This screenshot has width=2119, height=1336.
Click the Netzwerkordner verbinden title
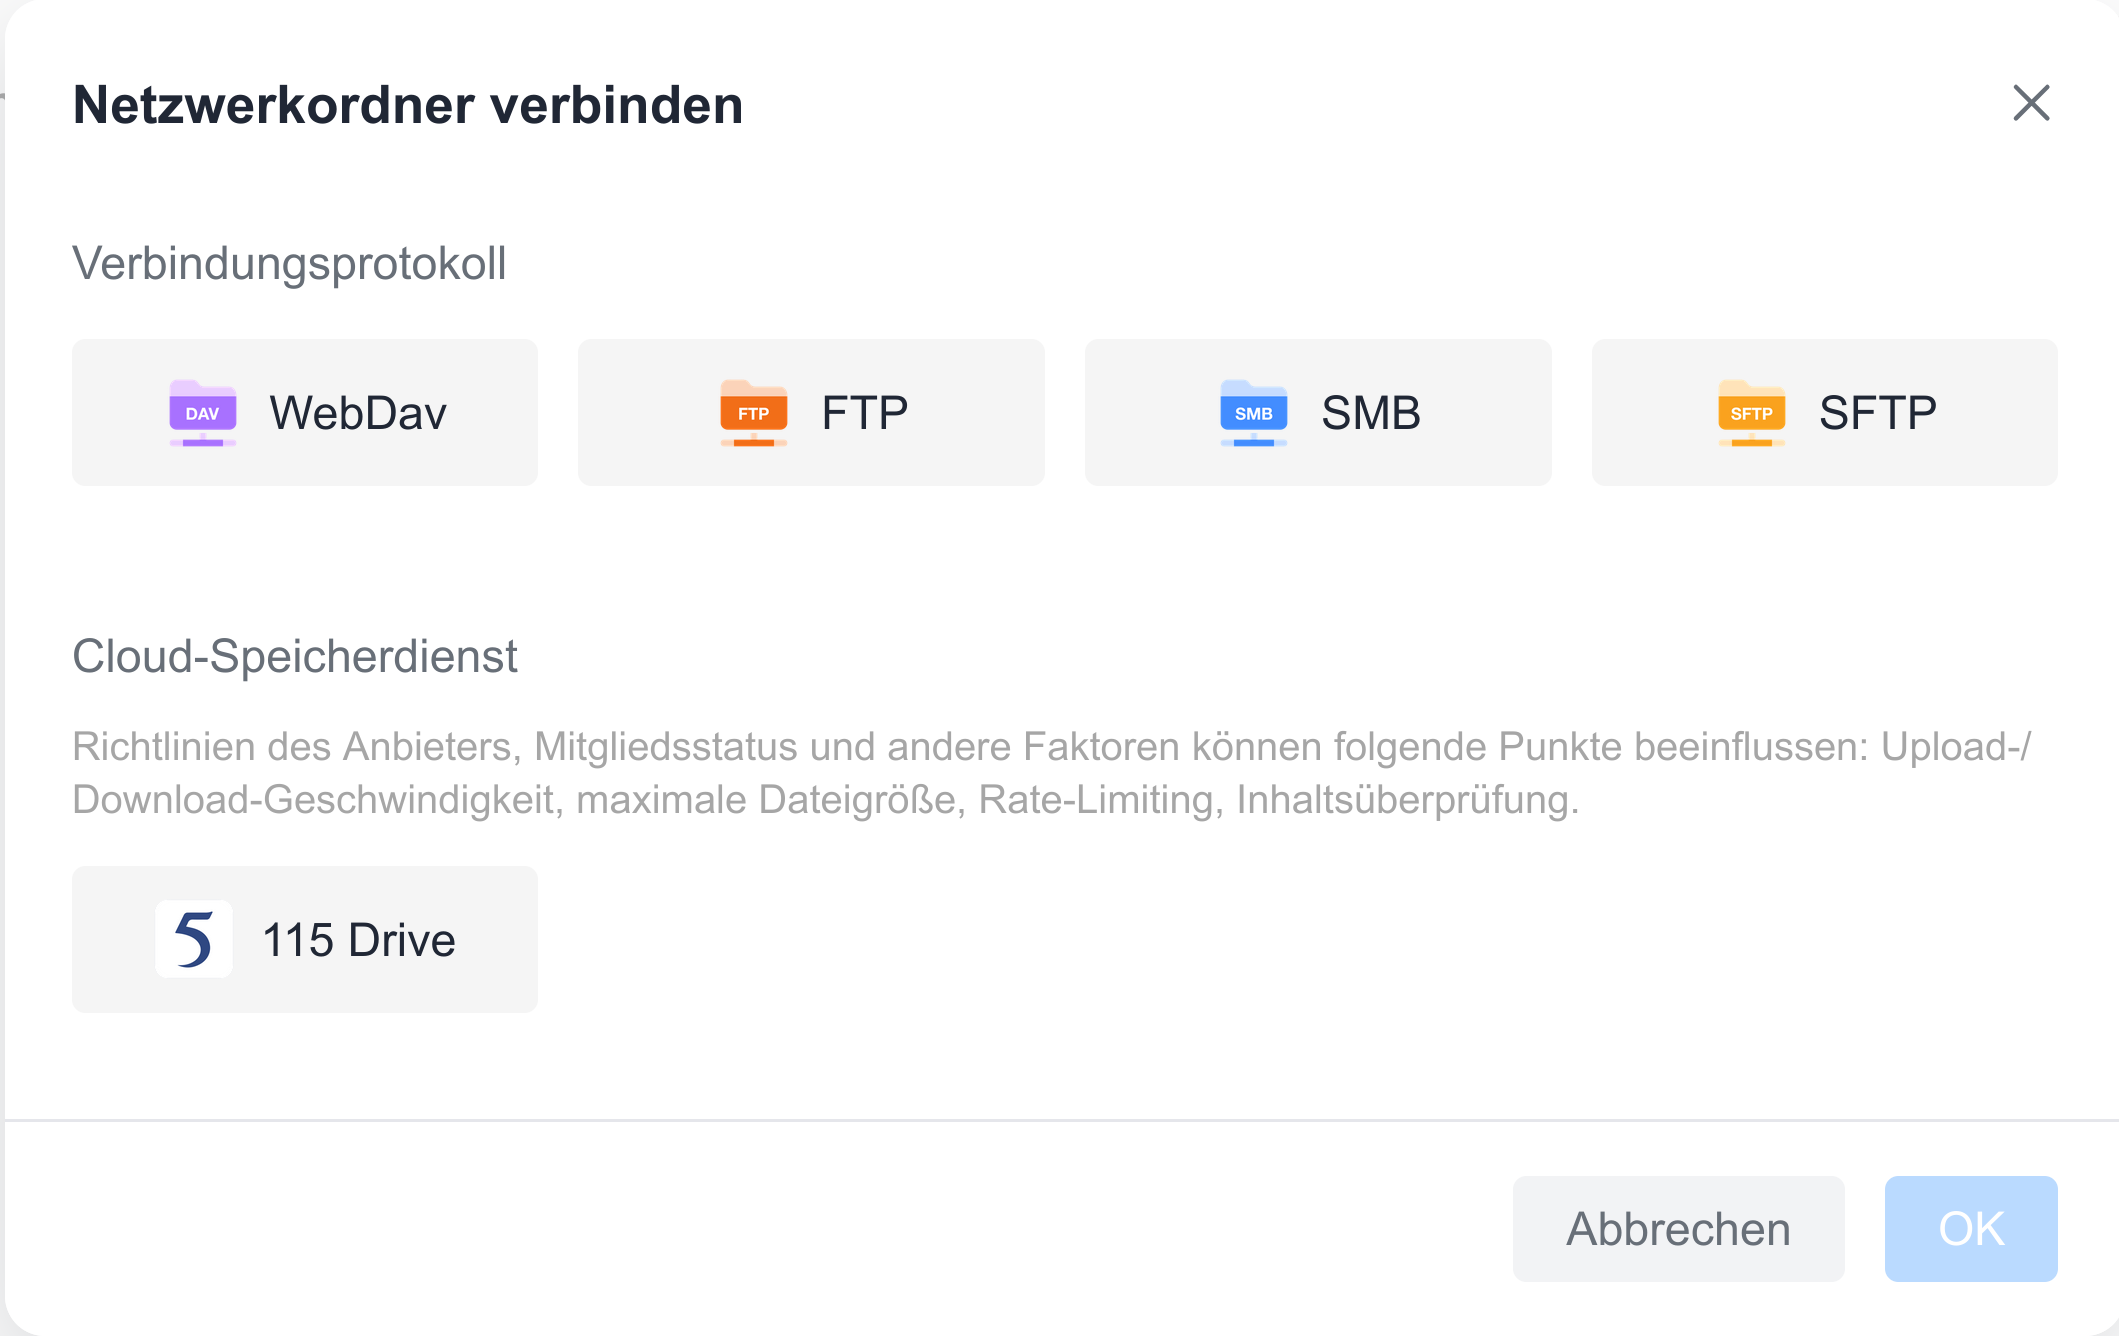[x=408, y=105]
